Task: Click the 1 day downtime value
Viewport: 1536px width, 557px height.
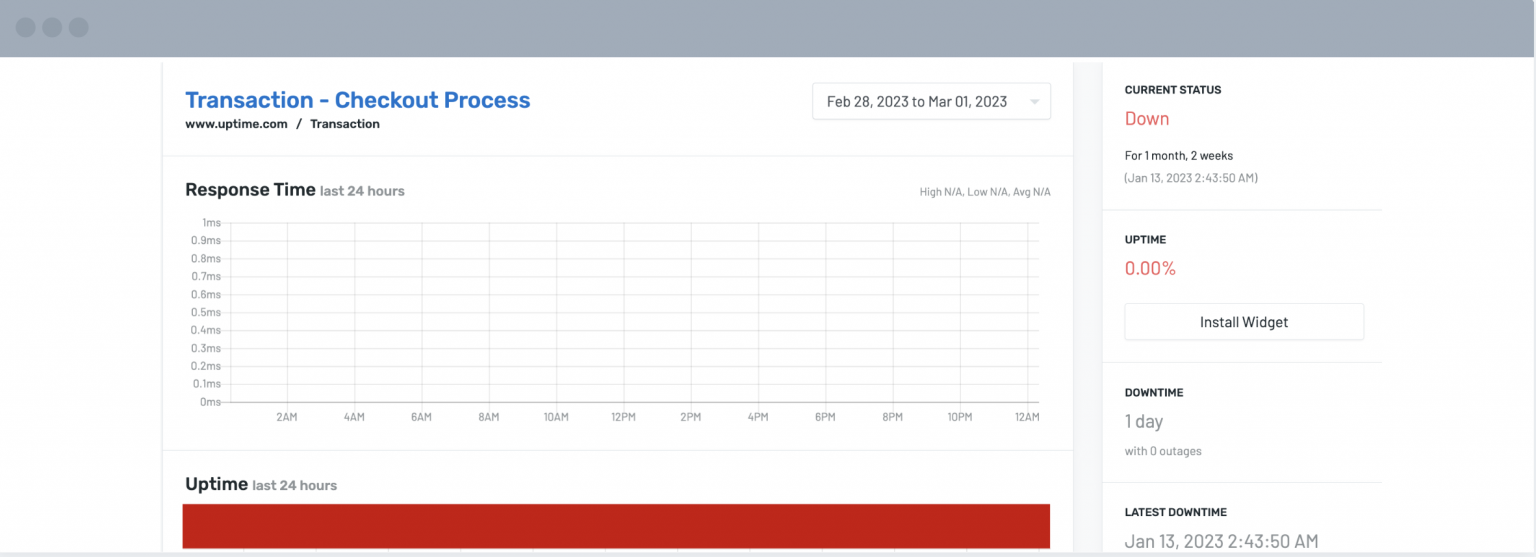Action: 1143,421
